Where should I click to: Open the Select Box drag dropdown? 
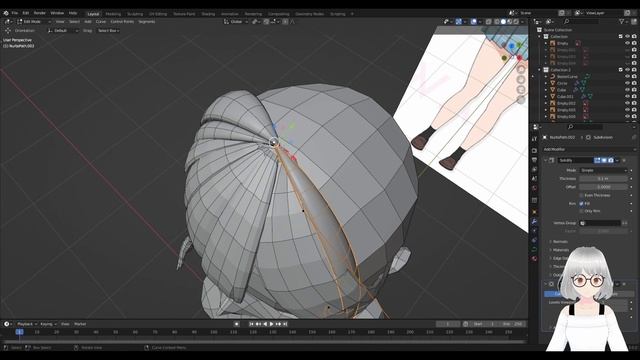pos(109,31)
